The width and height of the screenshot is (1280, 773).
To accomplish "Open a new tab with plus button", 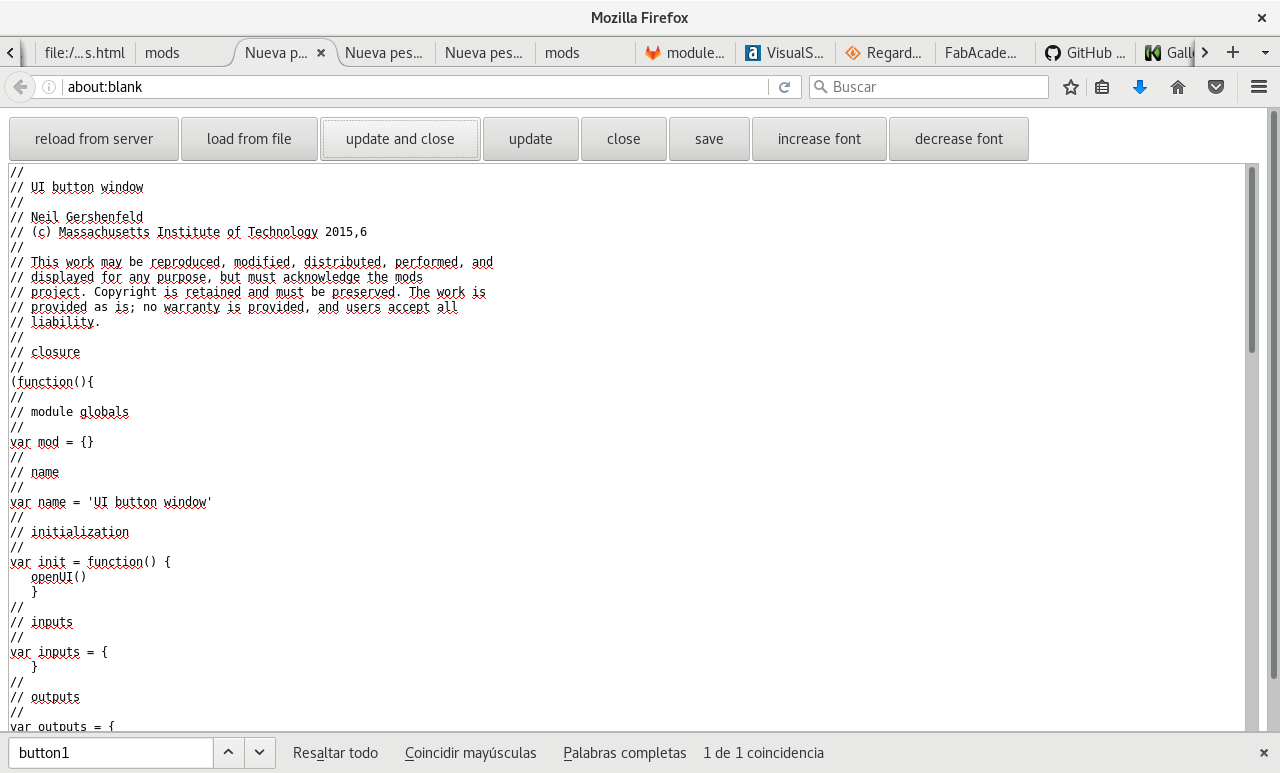I will (1233, 52).
